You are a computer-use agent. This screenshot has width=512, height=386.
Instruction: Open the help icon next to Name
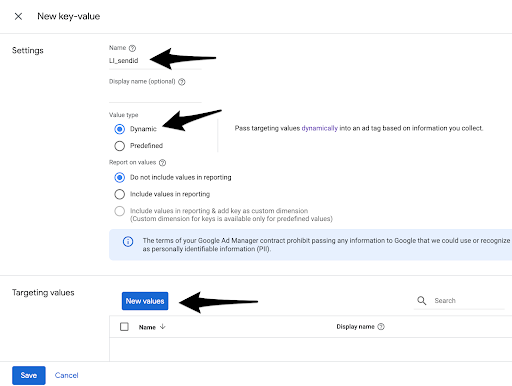[x=132, y=48]
